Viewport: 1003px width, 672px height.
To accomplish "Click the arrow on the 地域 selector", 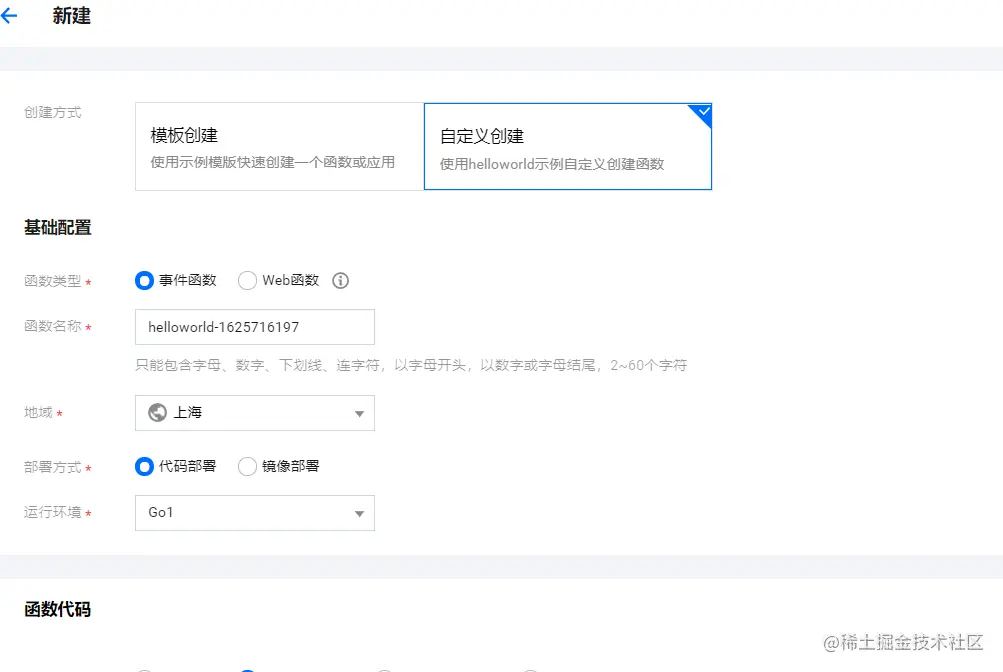I will pyautogui.click(x=359, y=414).
